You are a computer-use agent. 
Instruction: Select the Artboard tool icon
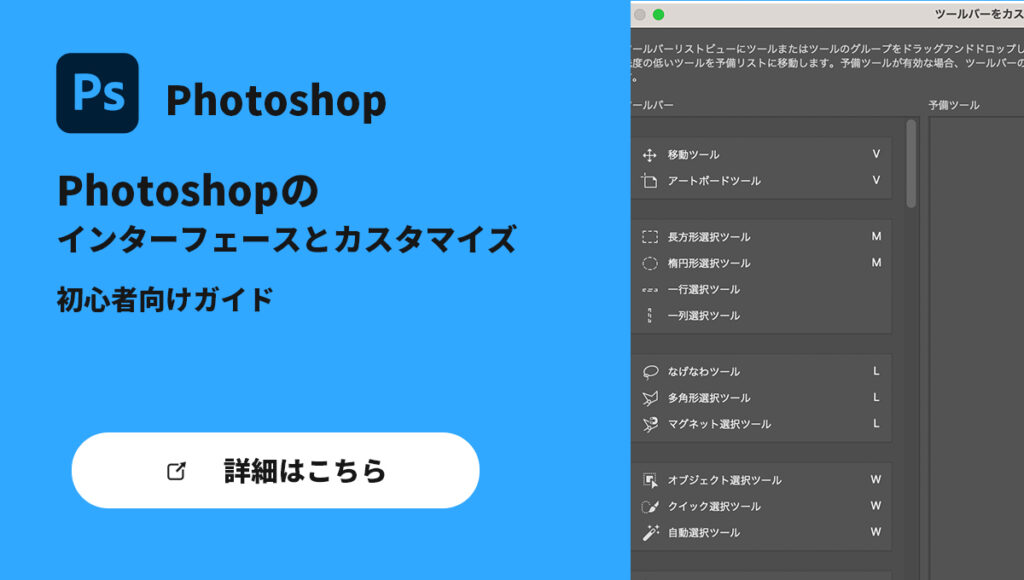click(x=649, y=181)
